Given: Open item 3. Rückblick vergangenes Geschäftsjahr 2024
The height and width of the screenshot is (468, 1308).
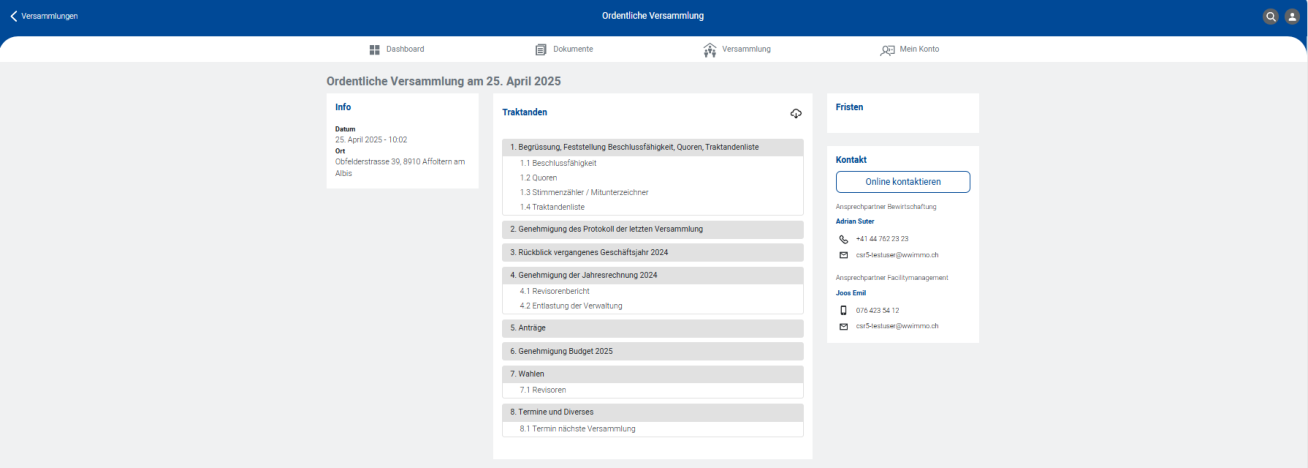Looking at the screenshot, I should tap(653, 252).
